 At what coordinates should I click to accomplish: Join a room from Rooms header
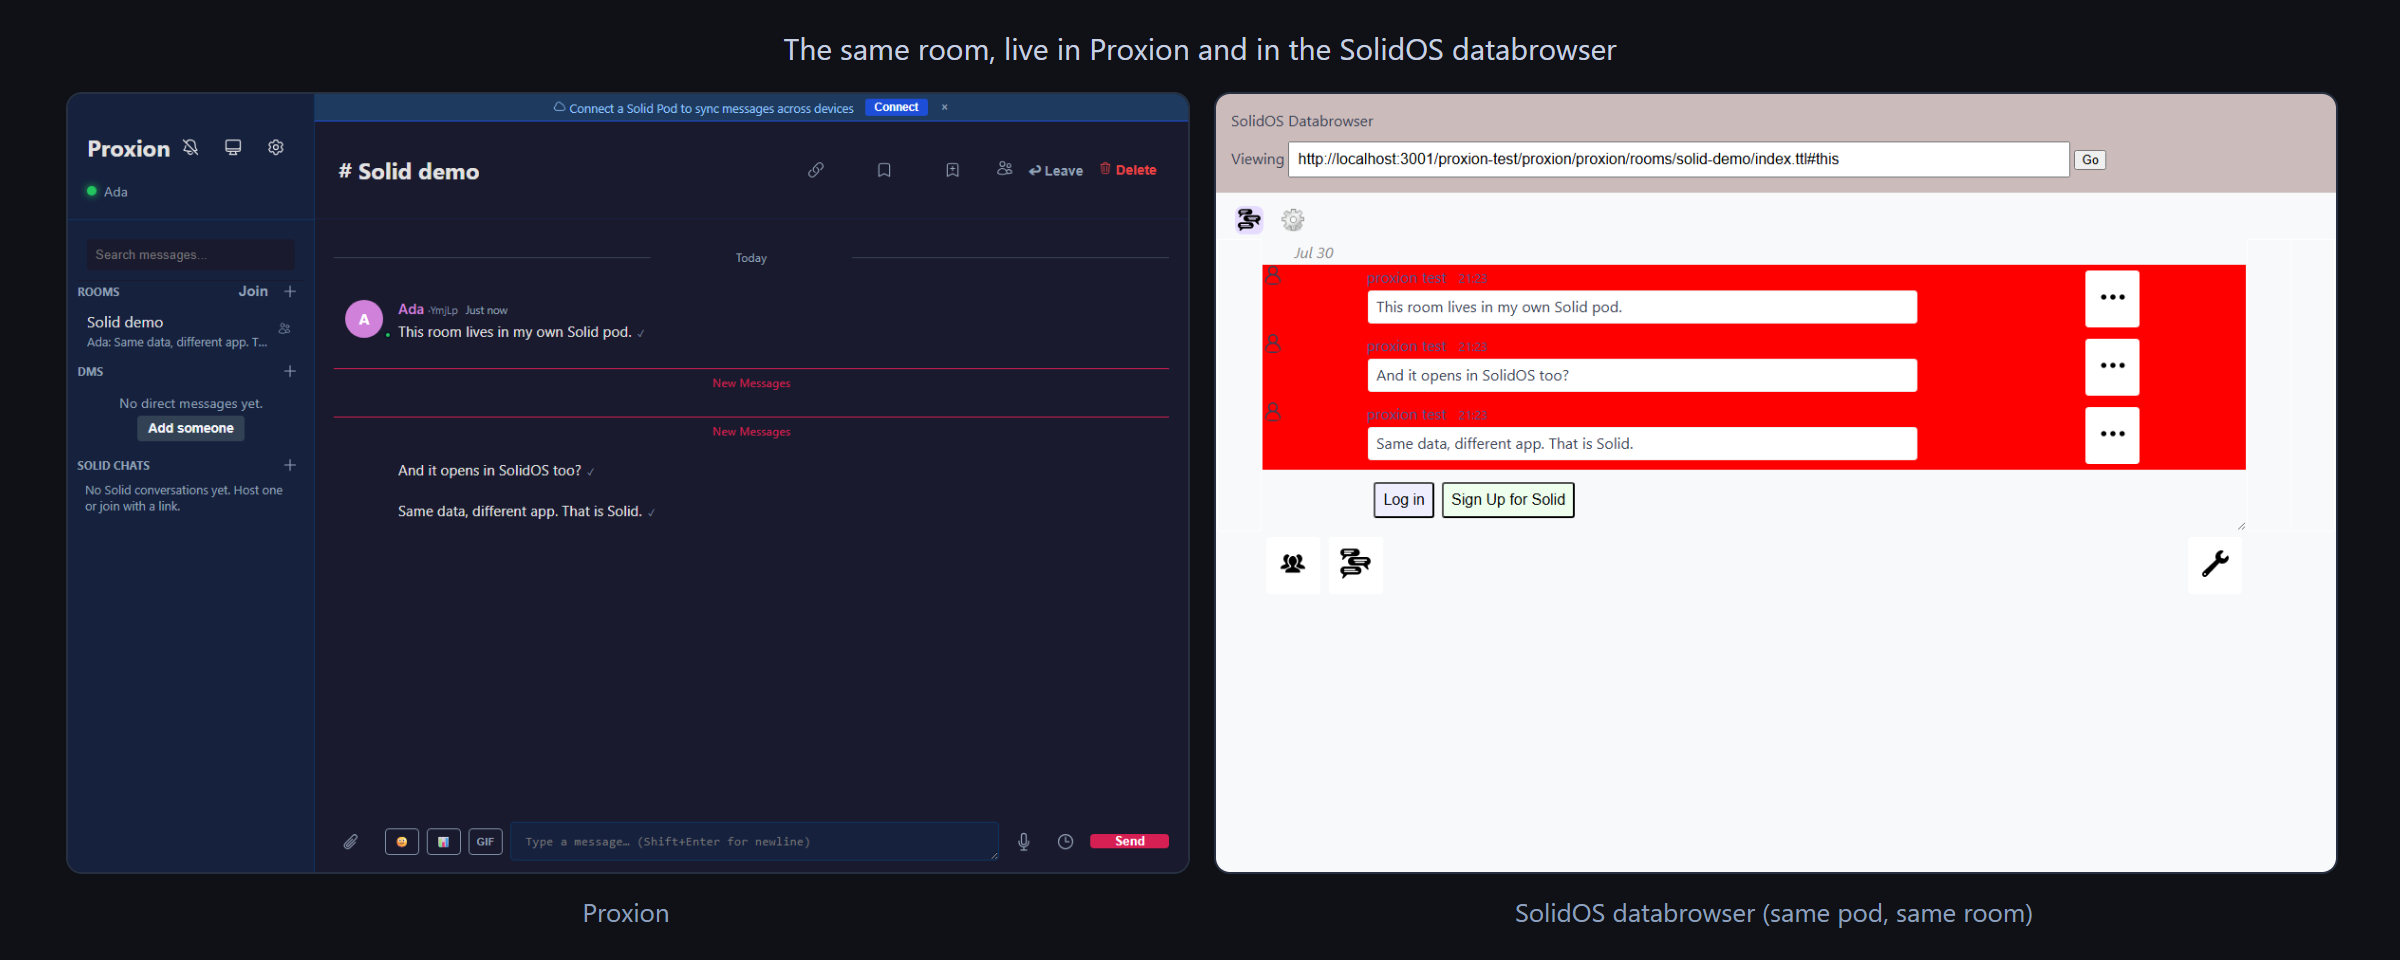tap(253, 291)
